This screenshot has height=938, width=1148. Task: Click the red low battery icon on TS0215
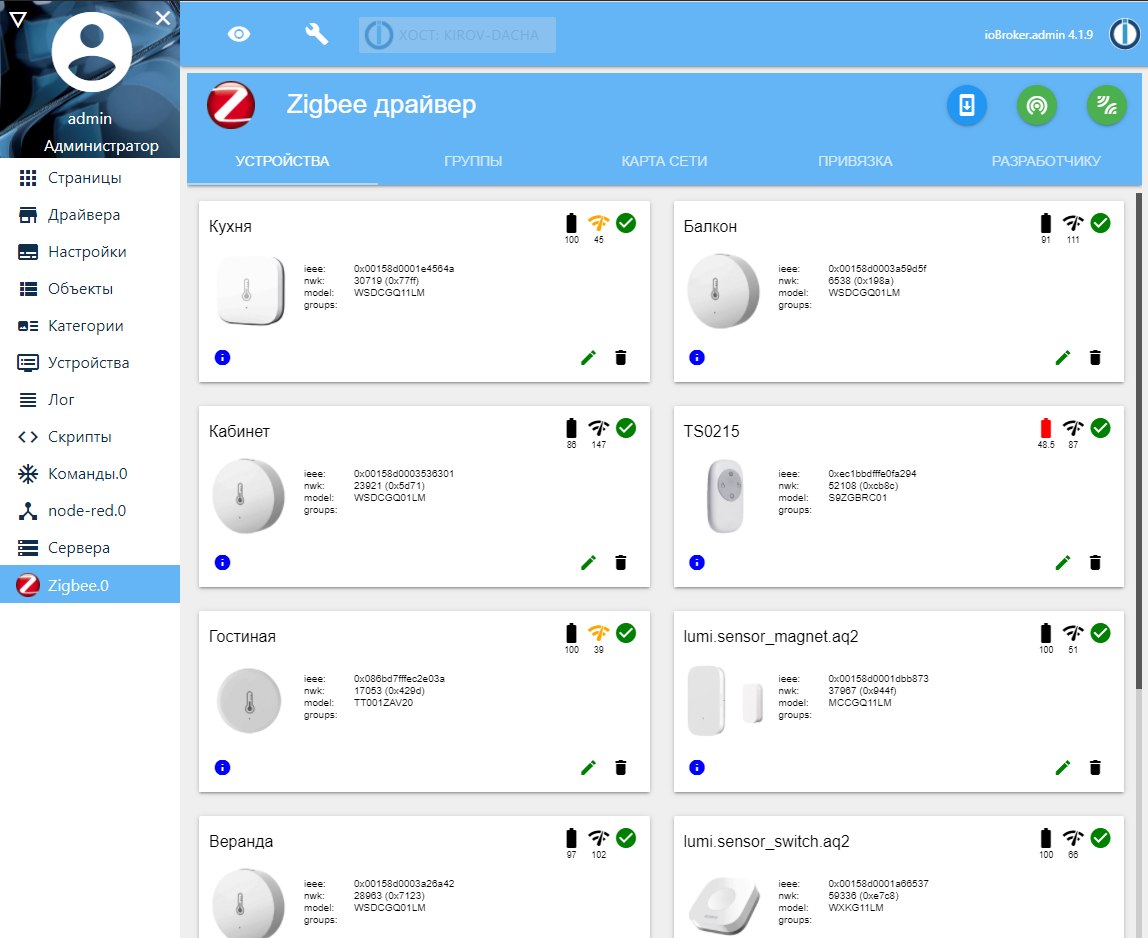pos(1046,428)
